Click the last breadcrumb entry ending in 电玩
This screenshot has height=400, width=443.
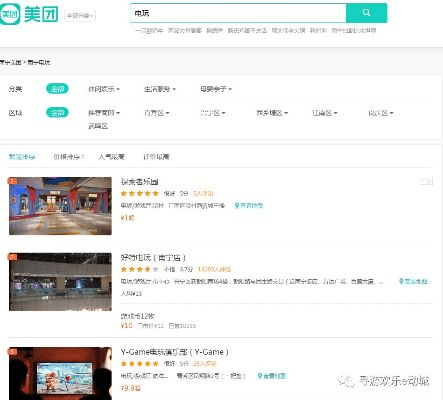(x=39, y=62)
